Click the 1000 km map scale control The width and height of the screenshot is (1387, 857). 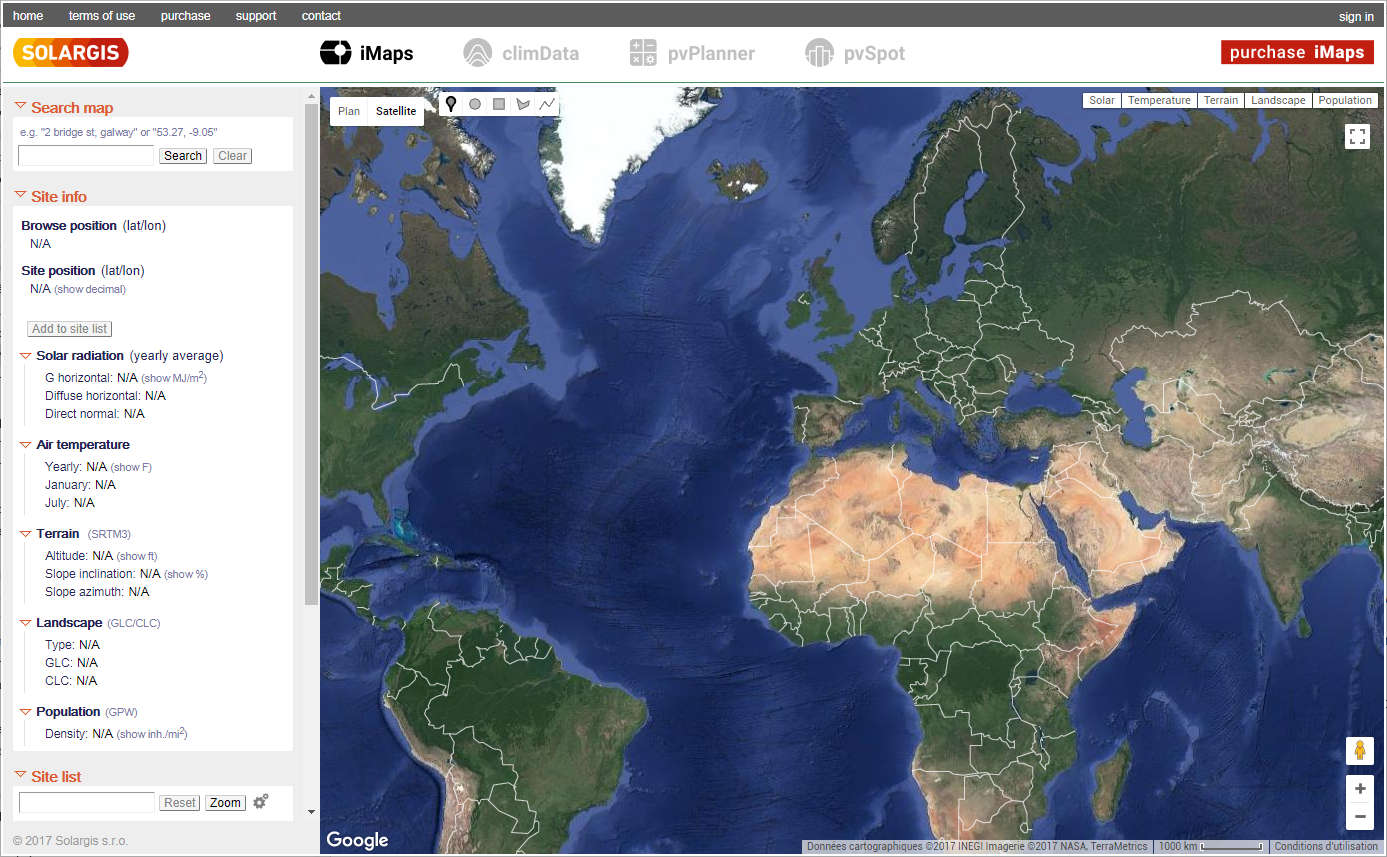(1210, 847)
